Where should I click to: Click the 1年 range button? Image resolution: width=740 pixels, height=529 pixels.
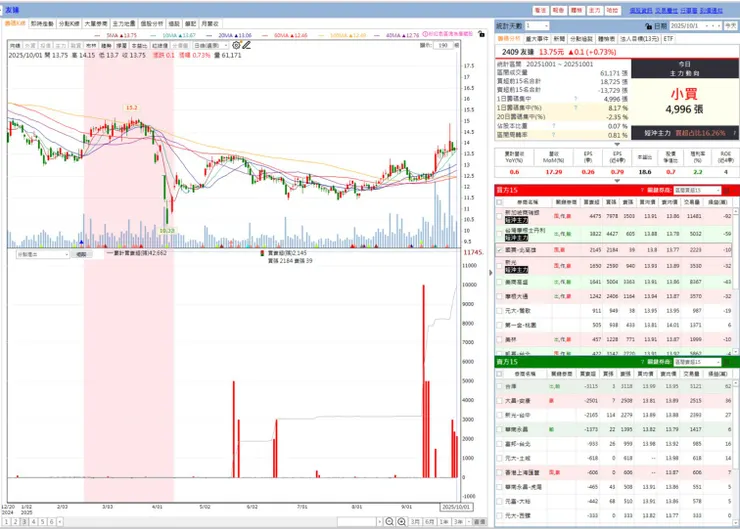(x=444, y=521)
